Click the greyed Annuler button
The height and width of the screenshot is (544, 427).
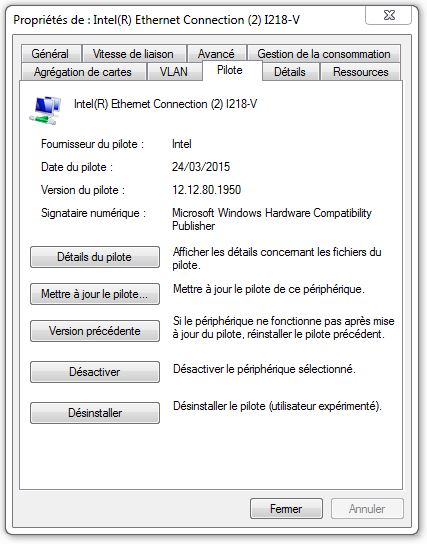(x=367, y=509)
